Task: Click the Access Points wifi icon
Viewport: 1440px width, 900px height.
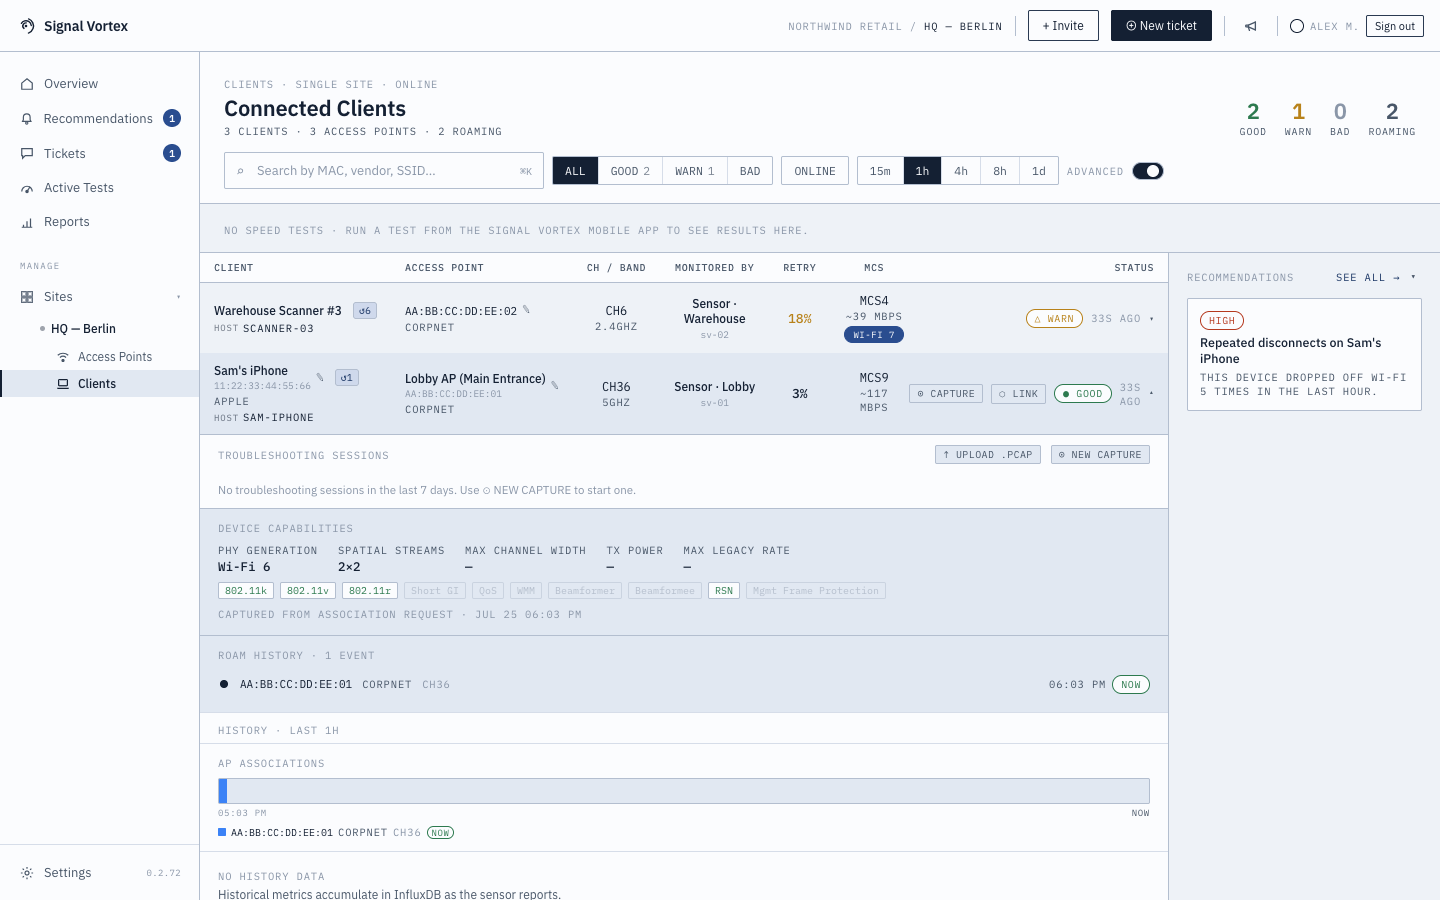Action: pos(63,357)
